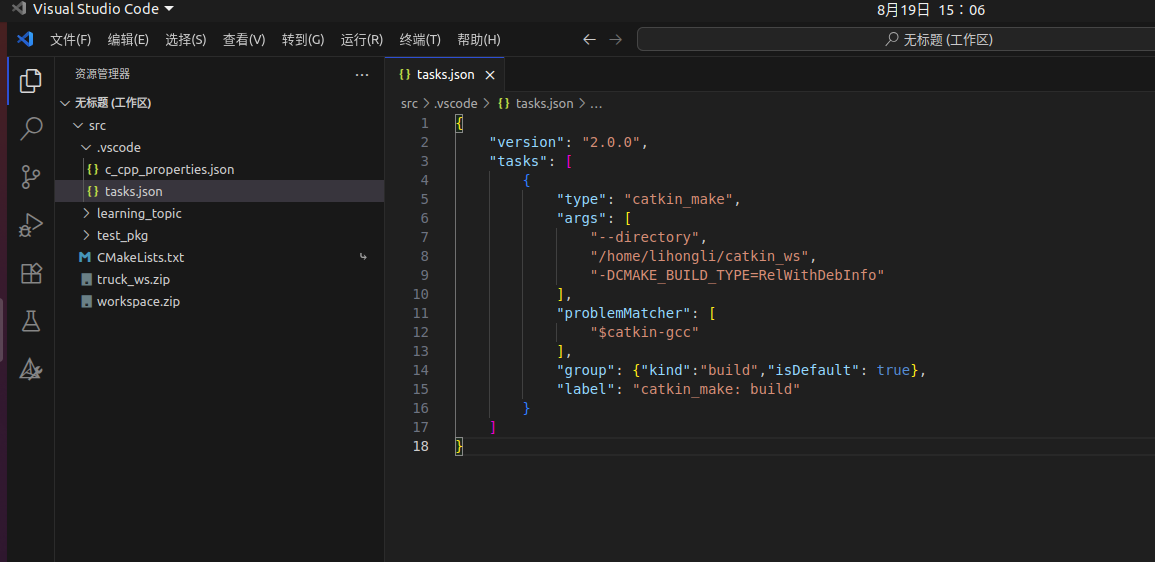This screenshot has width=1155, height=562.
Task: Go back with the left arrow
Action: pyautogui.click(x=589, y=40)
